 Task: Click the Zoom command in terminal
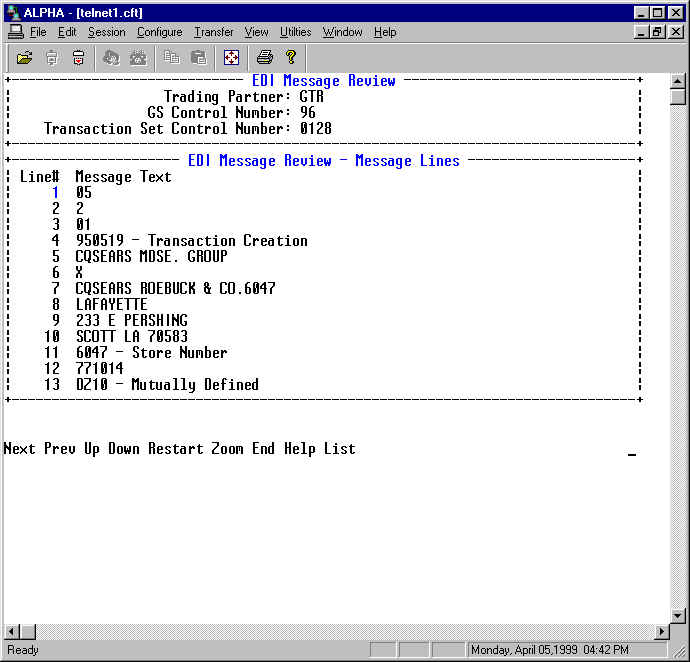[227, 449]
